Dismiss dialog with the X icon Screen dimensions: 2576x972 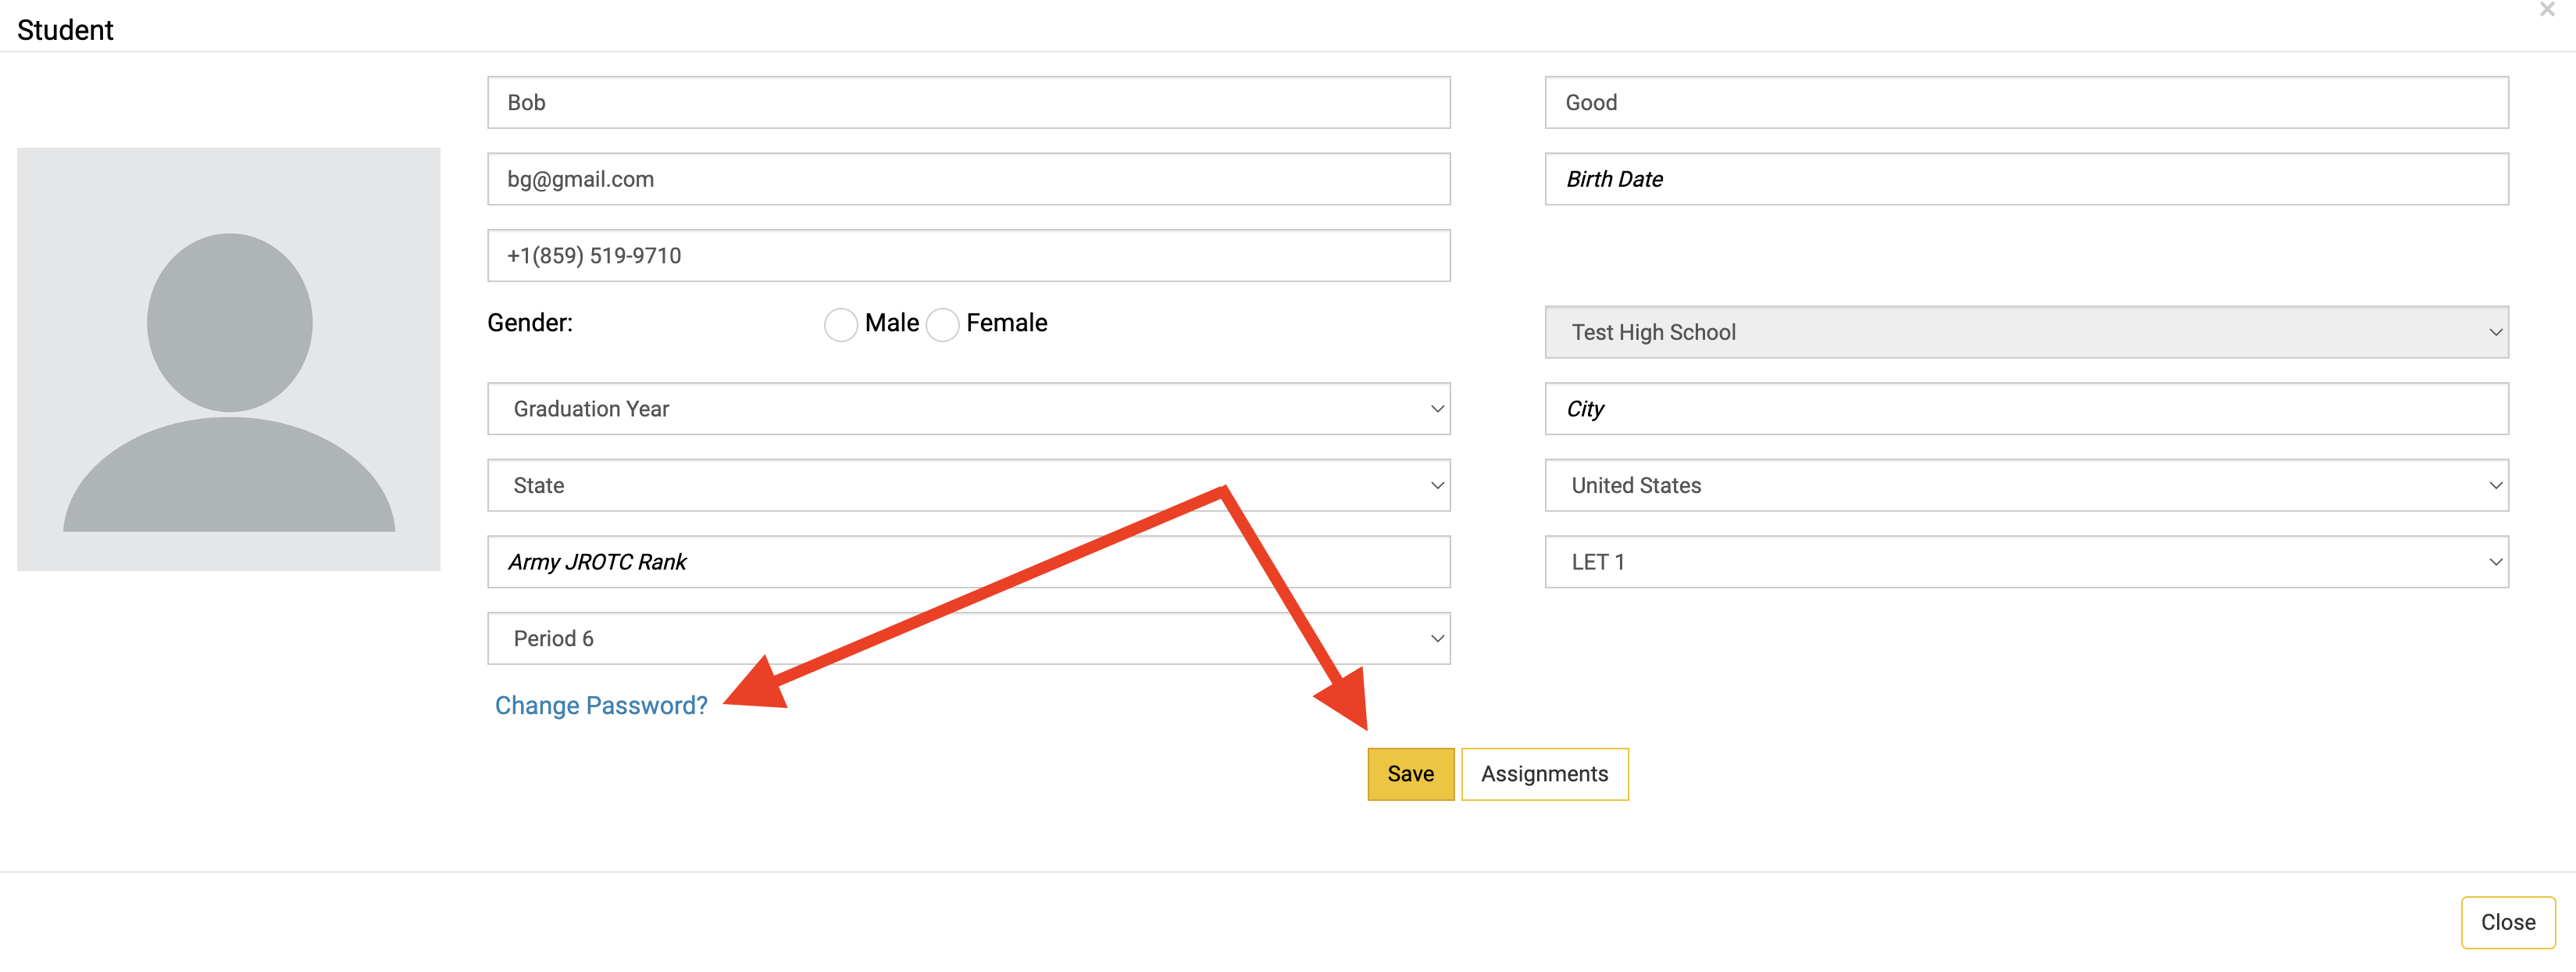click(x=2546, y=10)
